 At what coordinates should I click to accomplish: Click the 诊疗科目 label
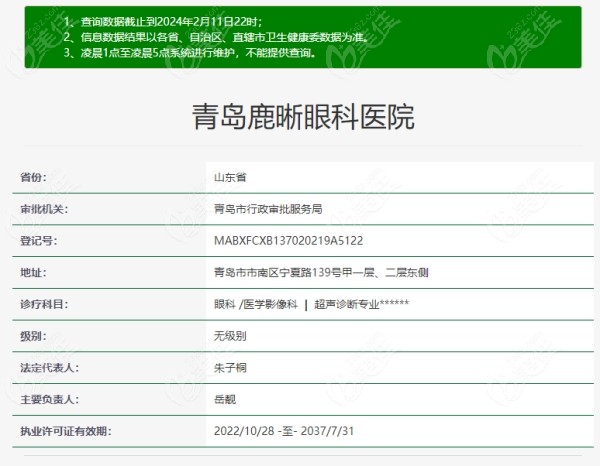[44, 304]
